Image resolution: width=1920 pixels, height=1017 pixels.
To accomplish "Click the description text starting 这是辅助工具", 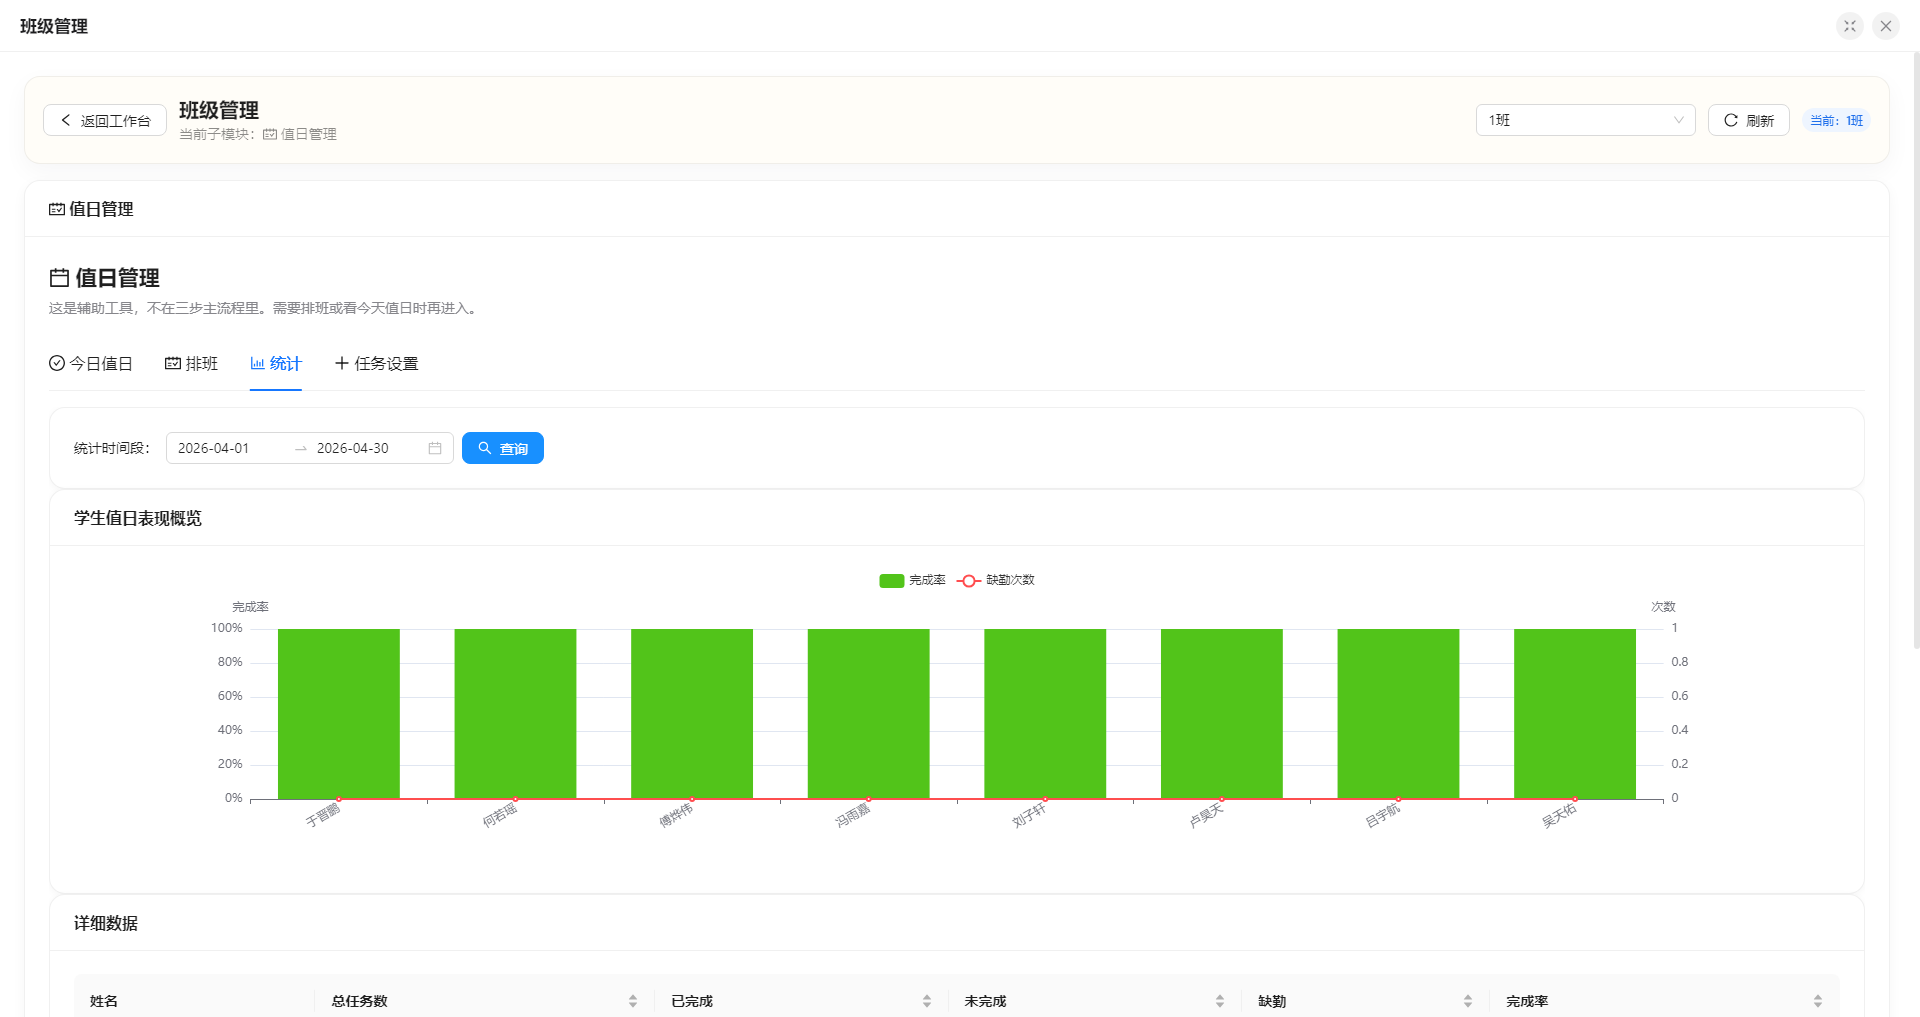I will point(265,308).
